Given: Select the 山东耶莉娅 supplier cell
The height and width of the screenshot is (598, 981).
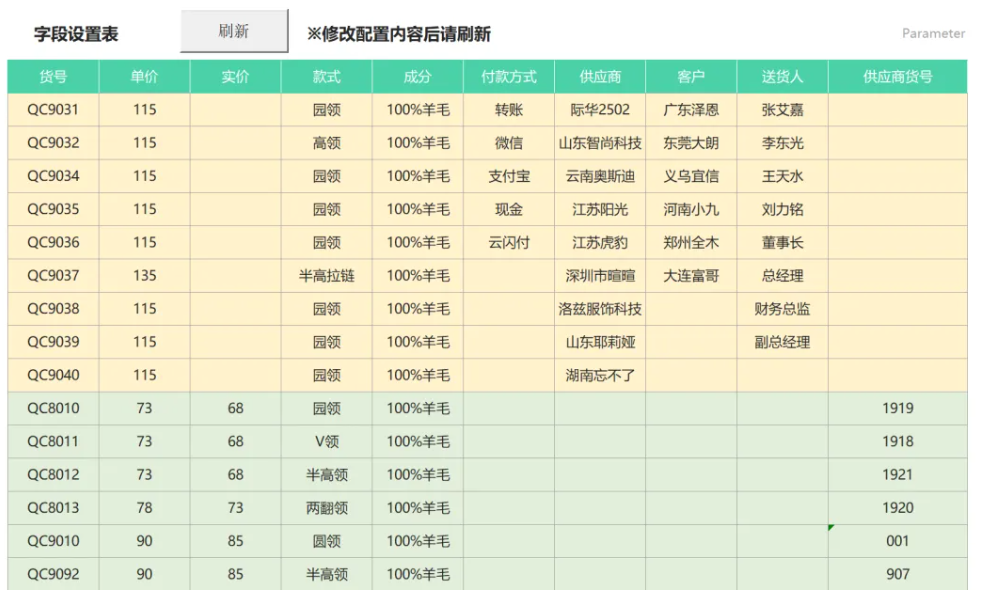Looking at the screenshot, I should [600, 342].
